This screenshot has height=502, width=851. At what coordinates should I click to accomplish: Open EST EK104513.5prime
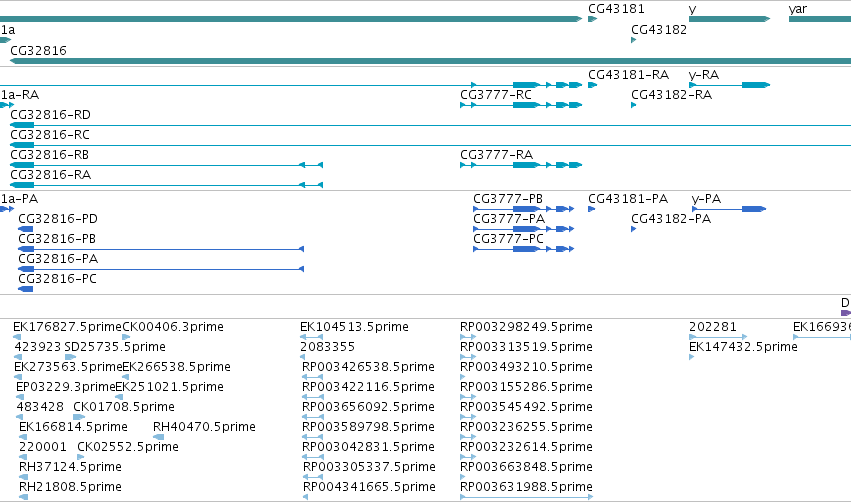(x=354, y=327)
